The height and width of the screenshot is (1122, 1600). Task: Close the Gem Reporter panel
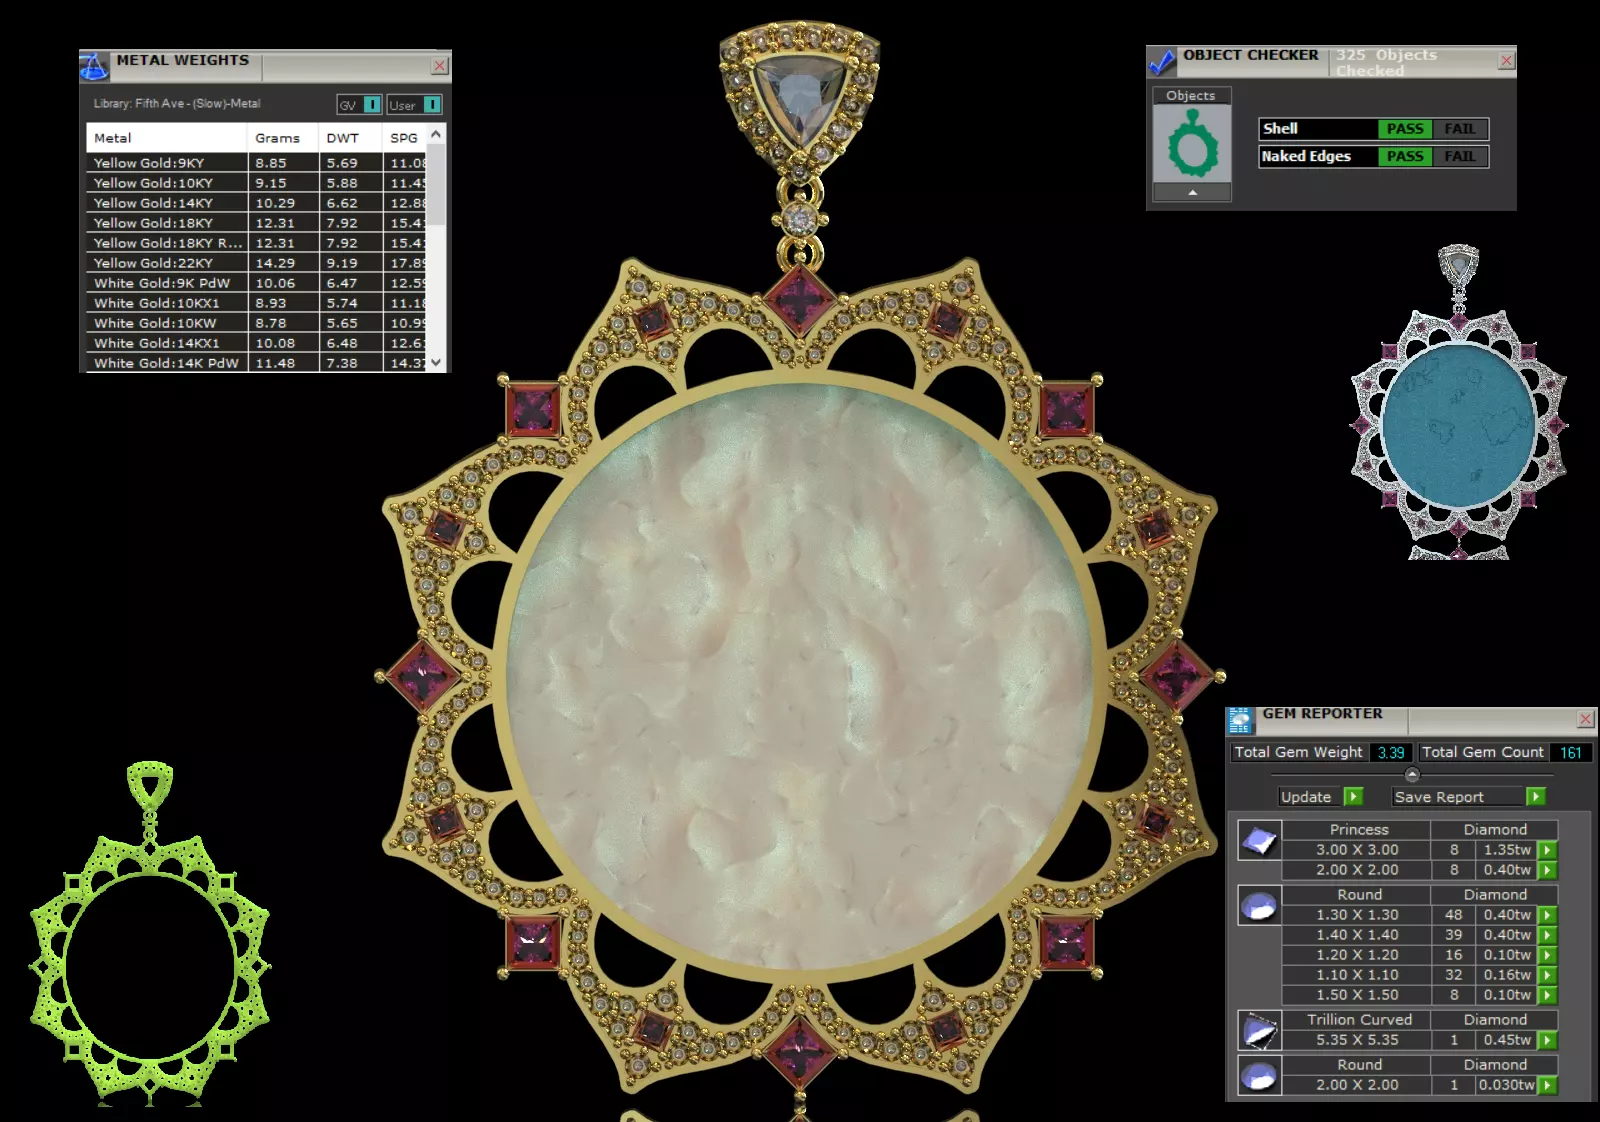[1585, 719]
